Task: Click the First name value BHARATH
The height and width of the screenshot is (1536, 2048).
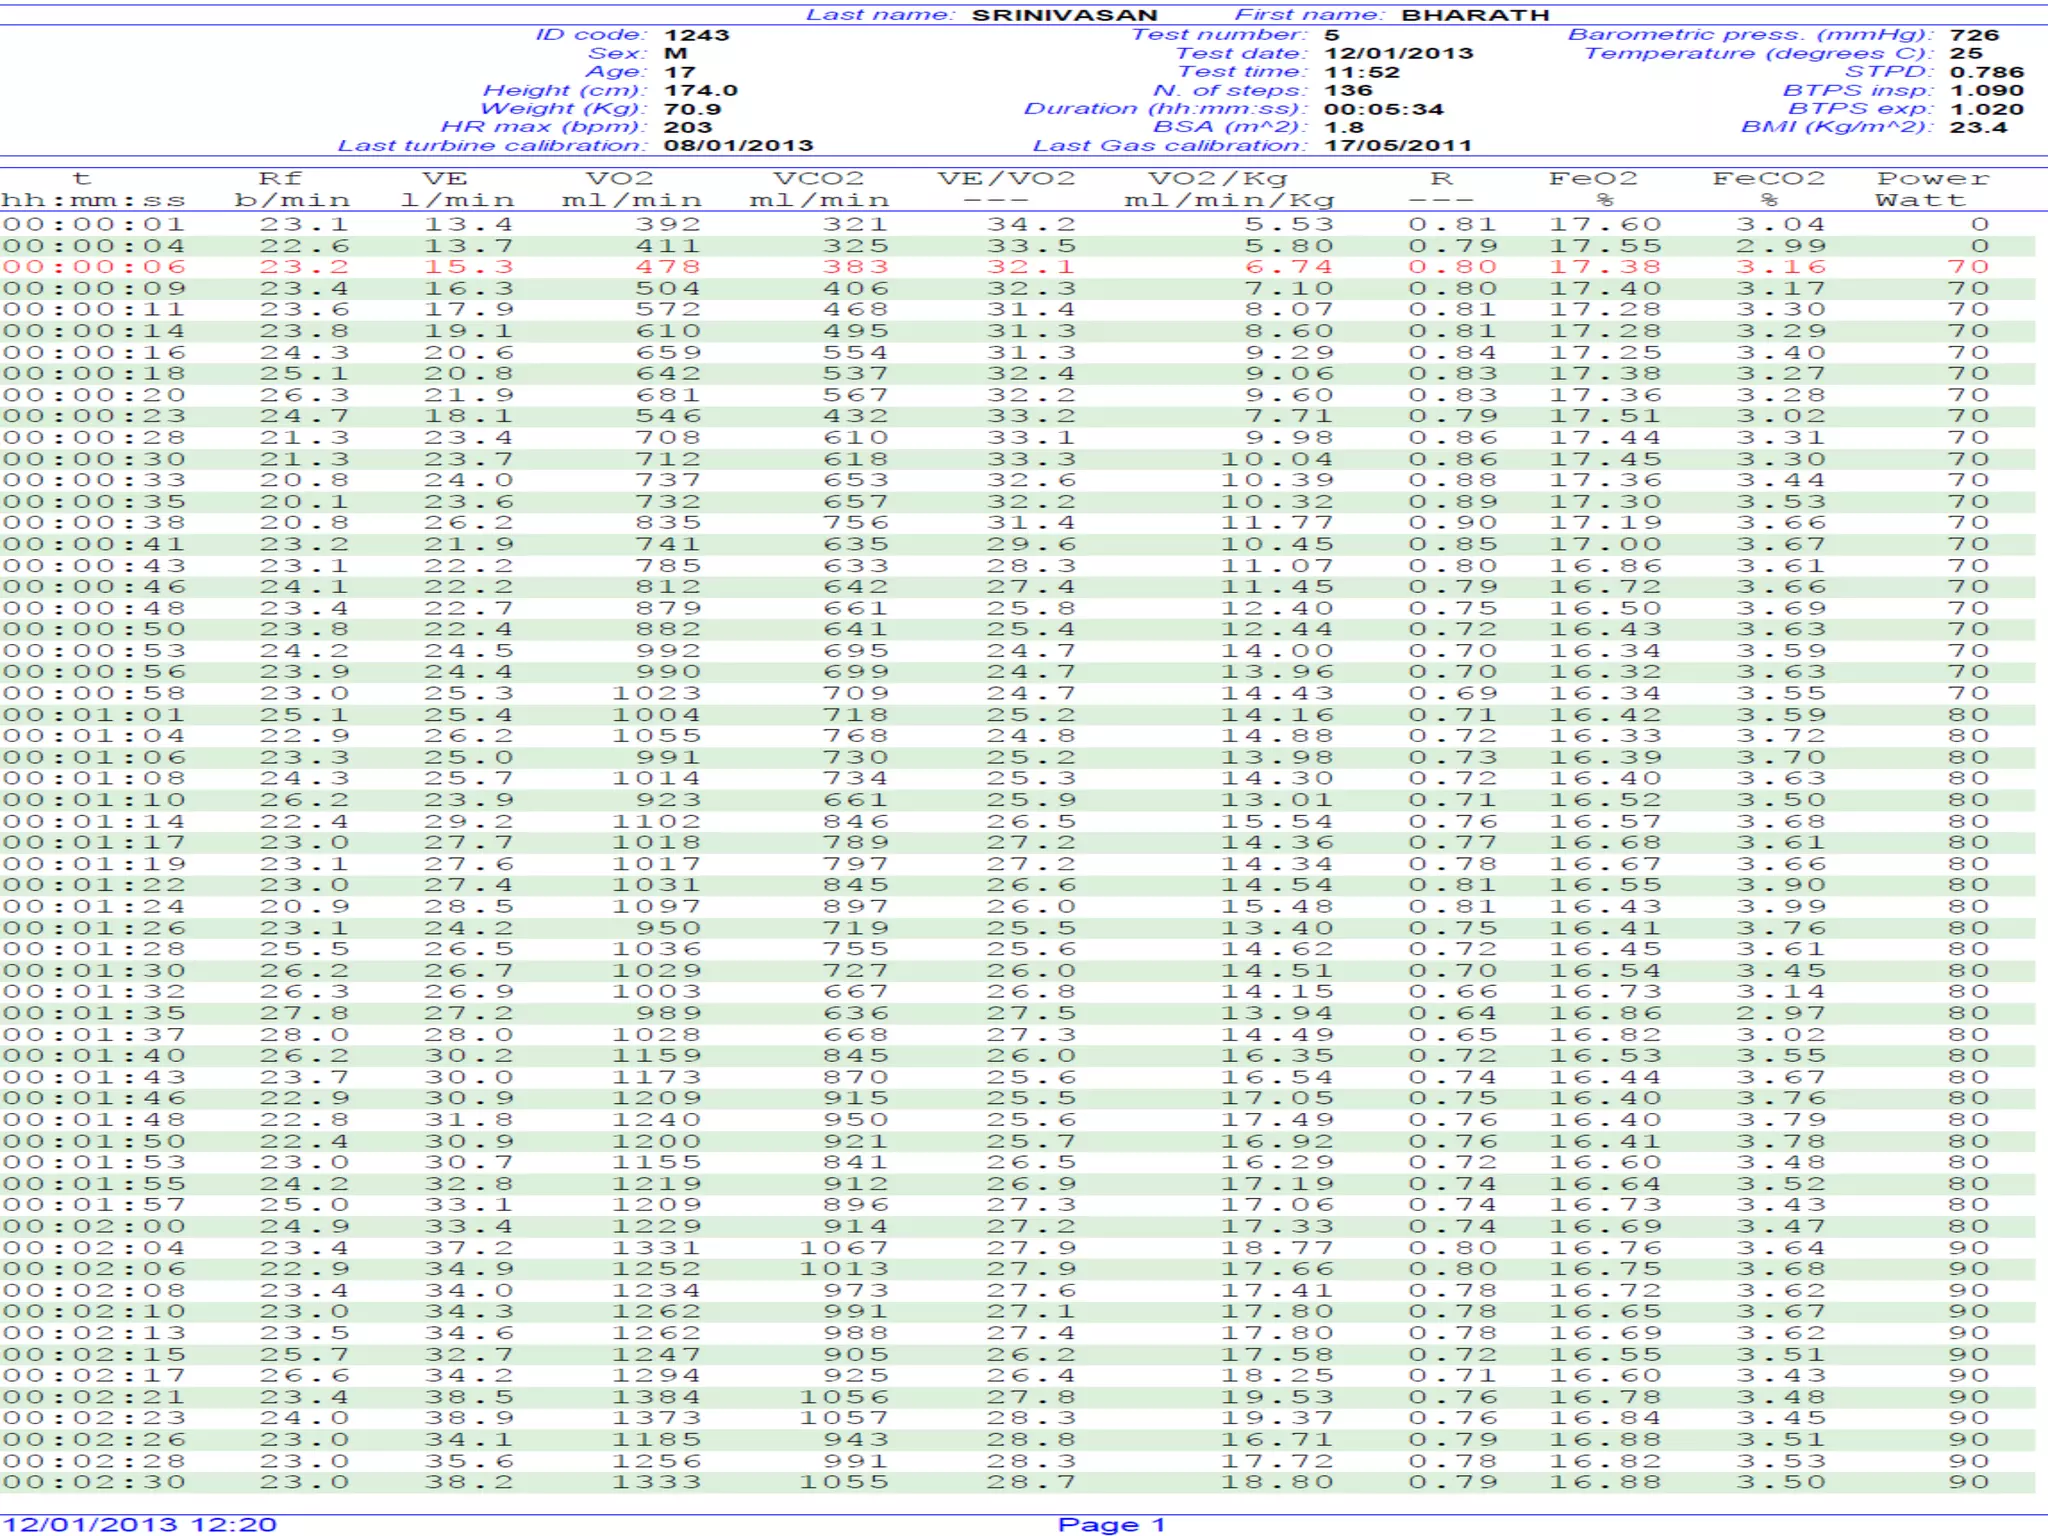Action: pos(1475,15)
